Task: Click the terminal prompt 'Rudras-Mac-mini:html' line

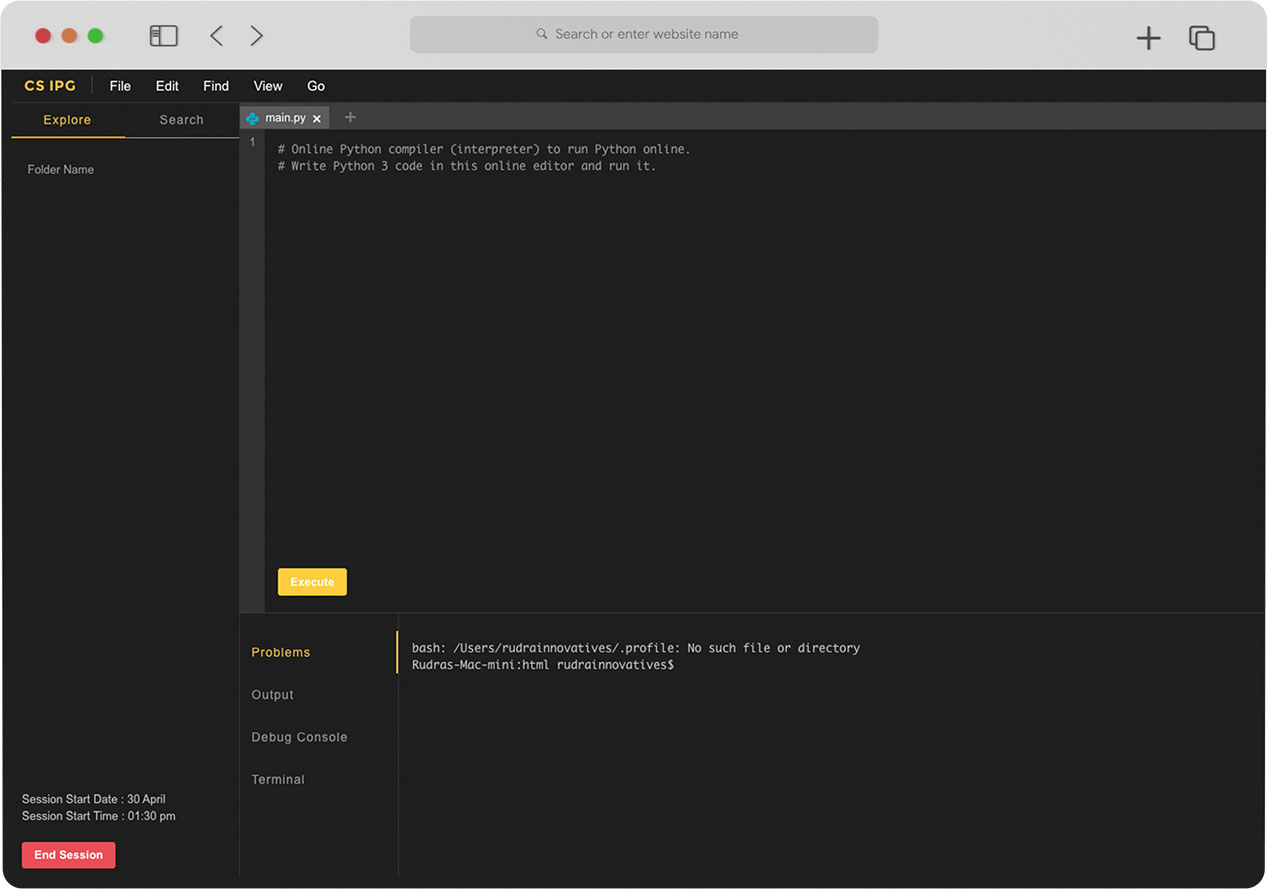Action: 543,665
